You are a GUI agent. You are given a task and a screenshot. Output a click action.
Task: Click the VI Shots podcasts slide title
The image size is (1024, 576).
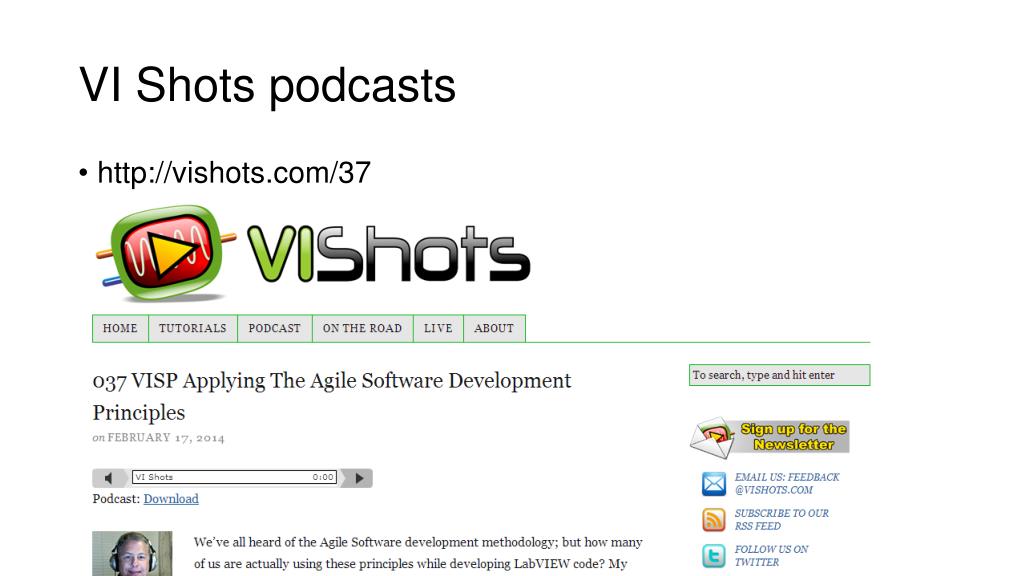pyautogui.click(x=267, y=86)
